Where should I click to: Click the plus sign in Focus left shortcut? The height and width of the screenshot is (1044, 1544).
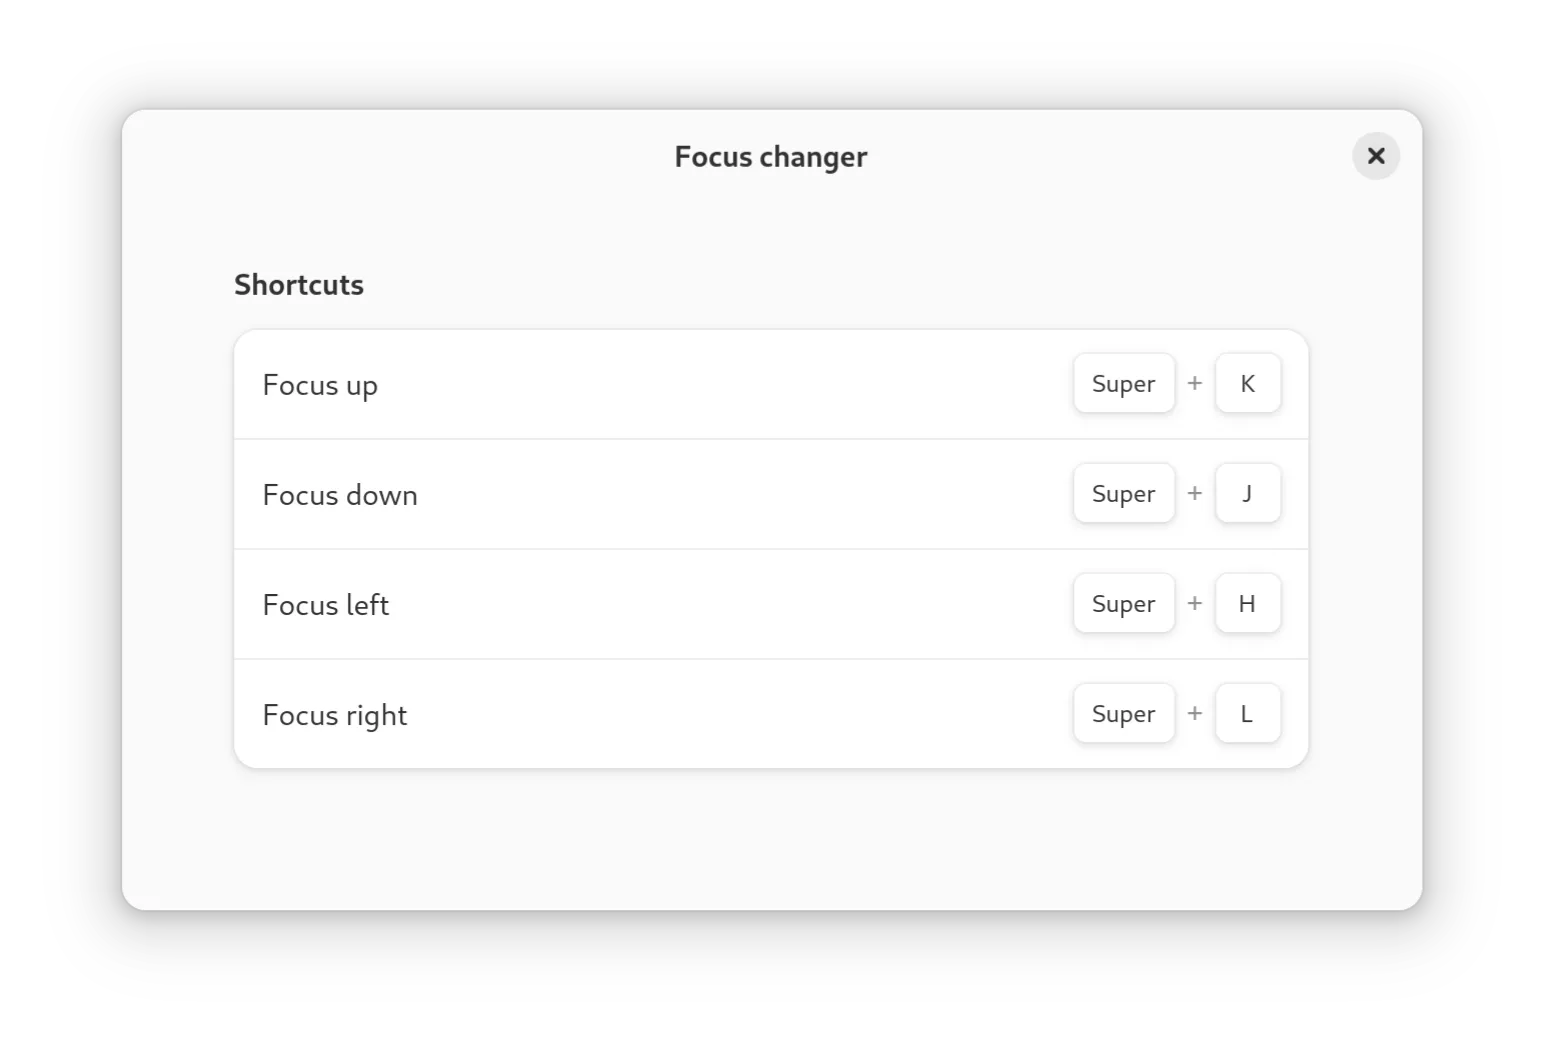[1194, 604]
